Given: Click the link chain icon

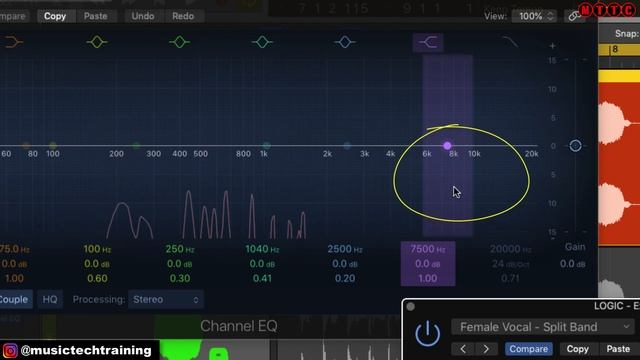Looking at the screenshot, I should tap(574, 16).
